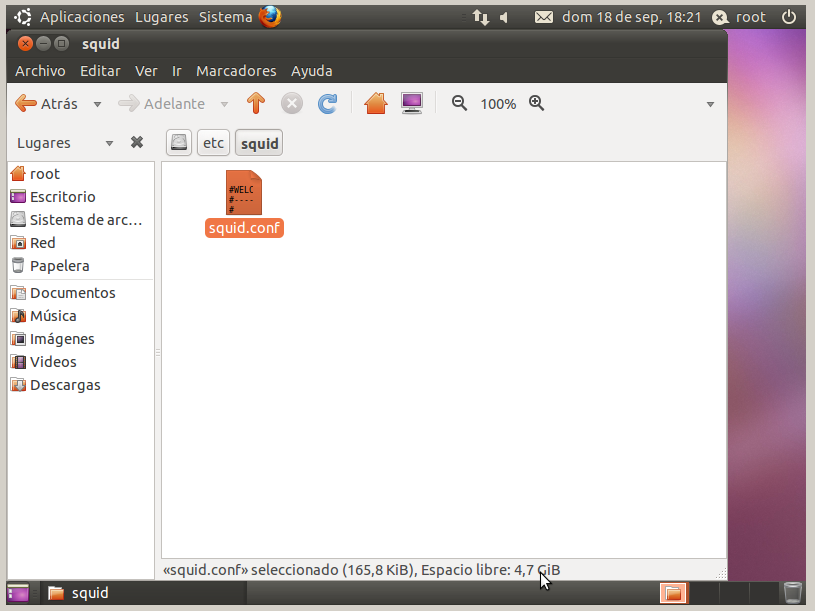
Task: Click the Adelante forward button
Action: 162,103
